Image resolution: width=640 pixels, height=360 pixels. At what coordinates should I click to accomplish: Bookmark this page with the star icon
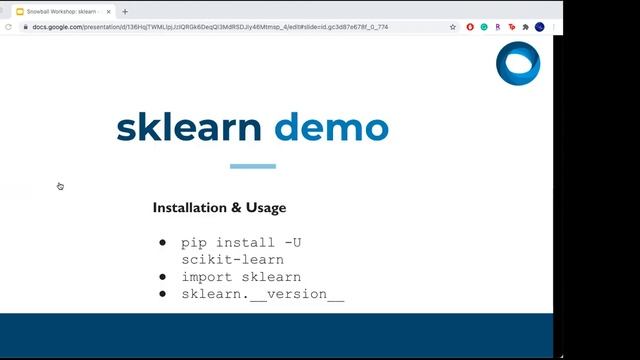tap(453, 27)
